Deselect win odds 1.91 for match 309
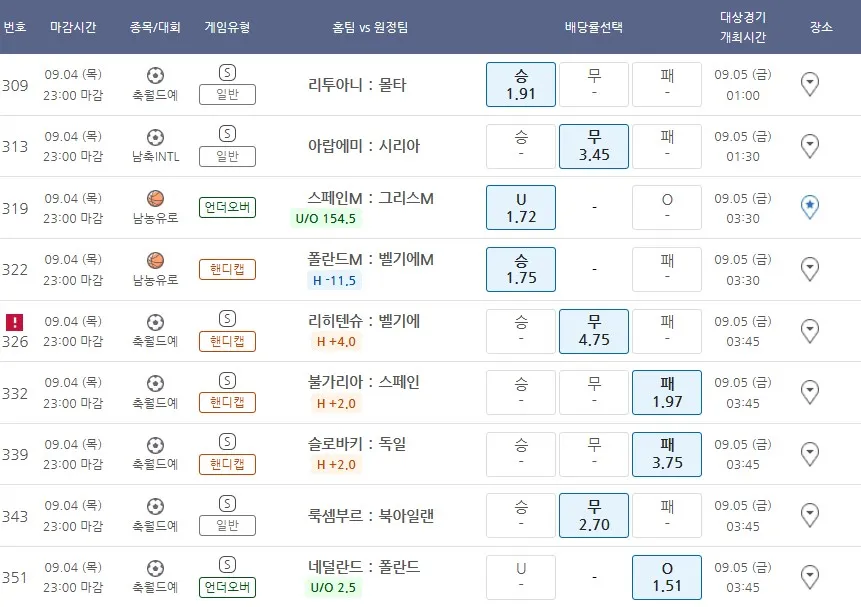The image size is (861, 607). (x=521, y=84)
